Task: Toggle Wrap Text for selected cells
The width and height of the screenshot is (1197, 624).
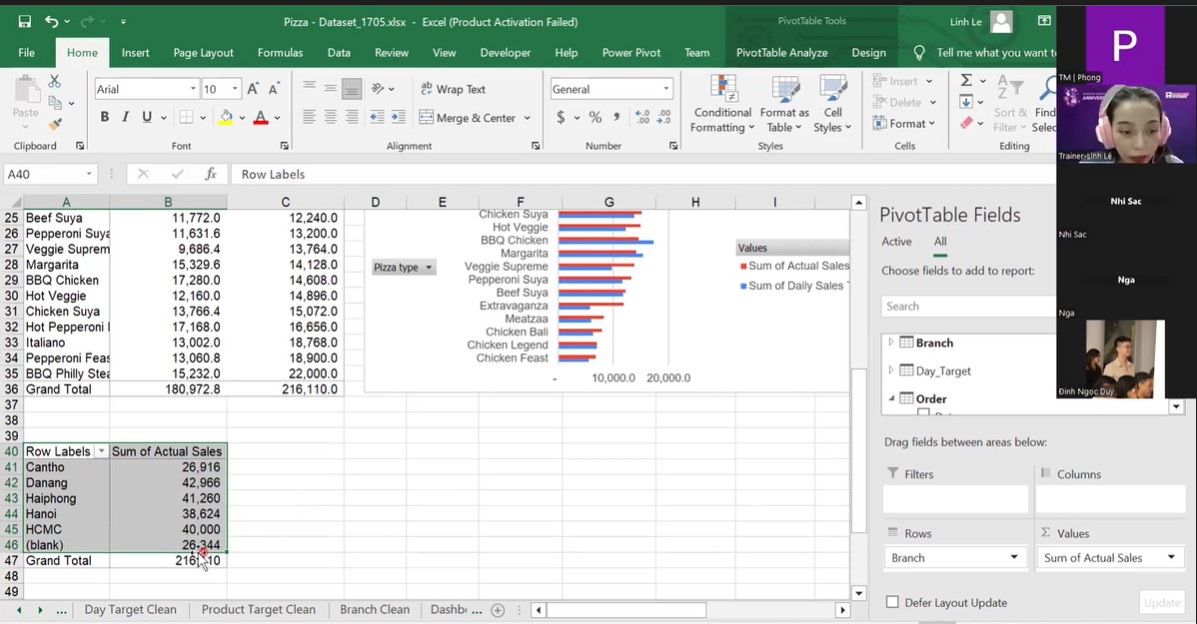Action: click(x=453, y=89)
